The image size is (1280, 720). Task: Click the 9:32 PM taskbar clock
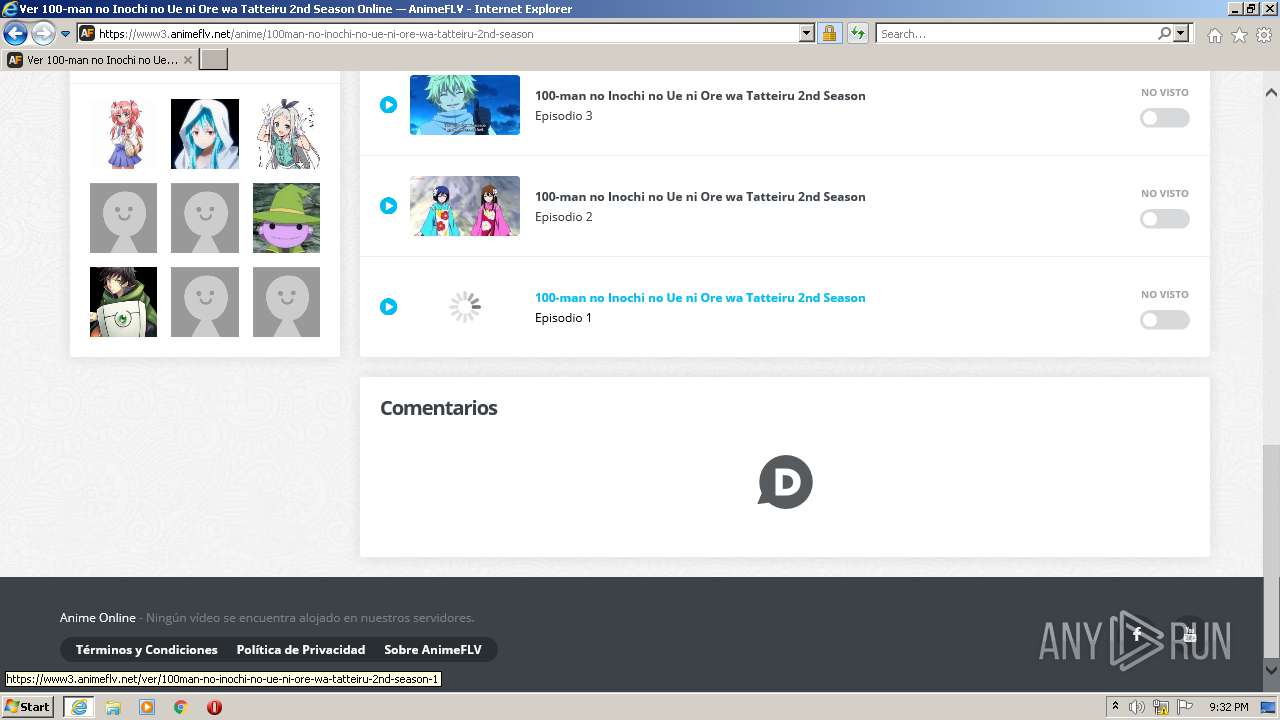click(x=1229, y=707)
